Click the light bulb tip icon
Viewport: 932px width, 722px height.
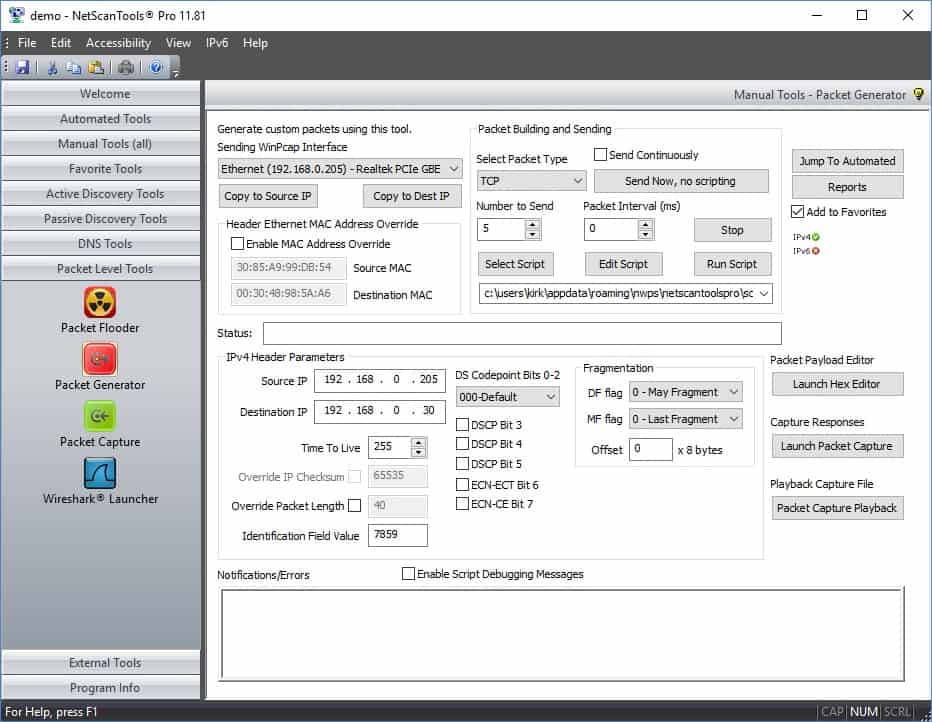918,94
